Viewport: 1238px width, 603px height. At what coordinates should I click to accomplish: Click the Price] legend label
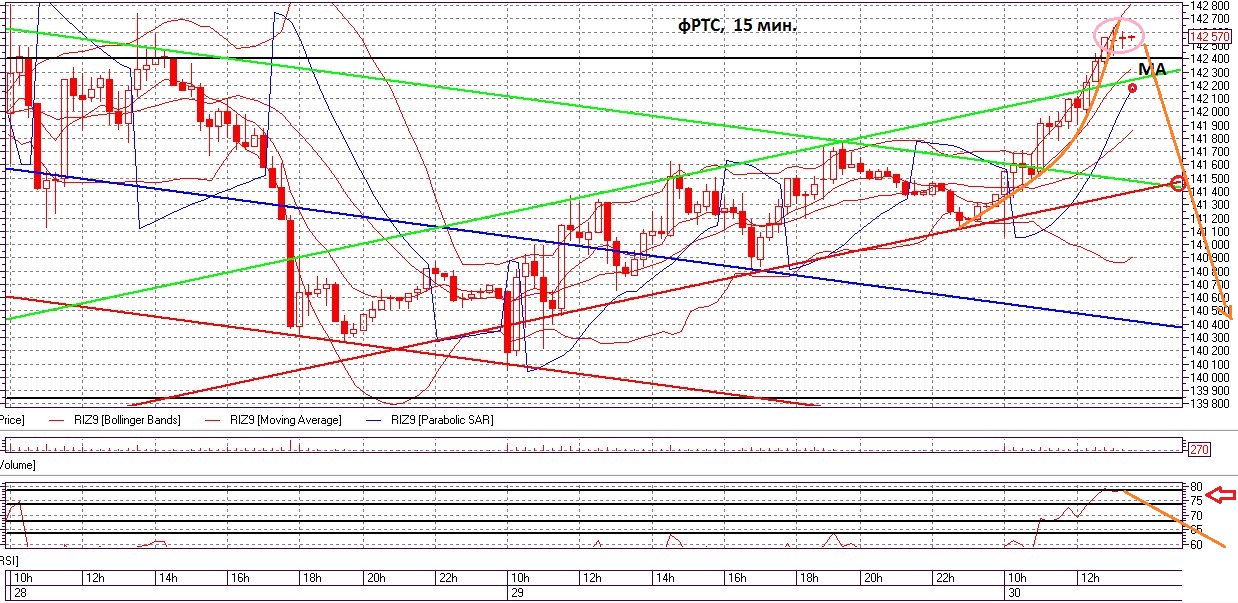(x=12, y=421)
